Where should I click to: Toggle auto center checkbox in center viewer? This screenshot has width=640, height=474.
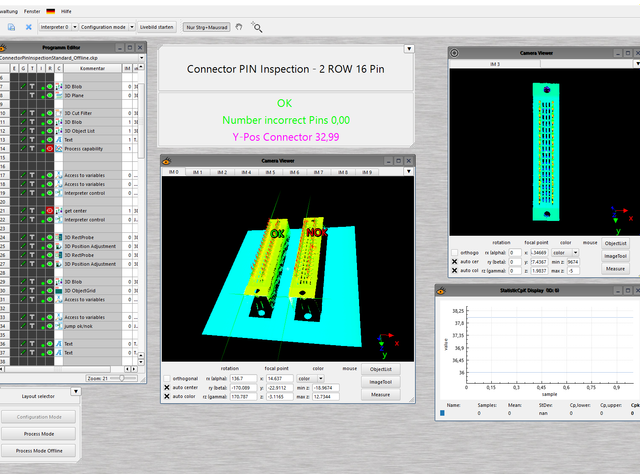click(x=167, y=387)
